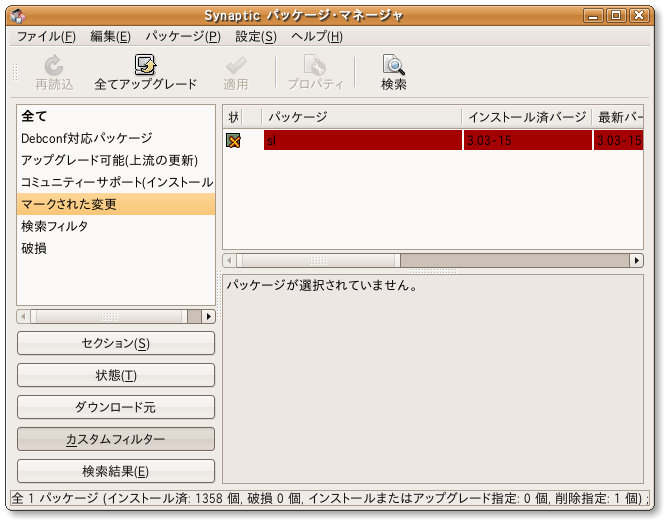This screenshot has width=664, height=520.
Task: Maximize the Synaptic window
Action: [616, 16]
